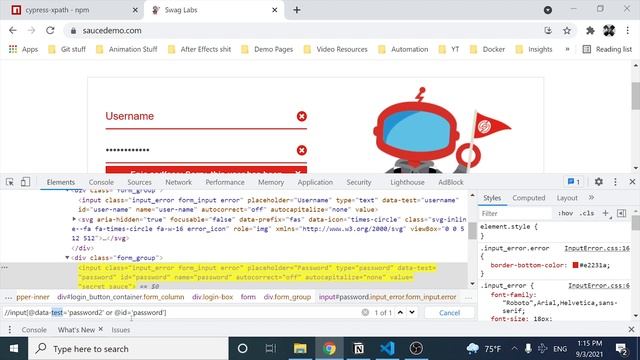This screenshot has height=360, width=640.
Task: Reload the saucedemo.com page
Action: pyautogui.click(x=50, y=31)
